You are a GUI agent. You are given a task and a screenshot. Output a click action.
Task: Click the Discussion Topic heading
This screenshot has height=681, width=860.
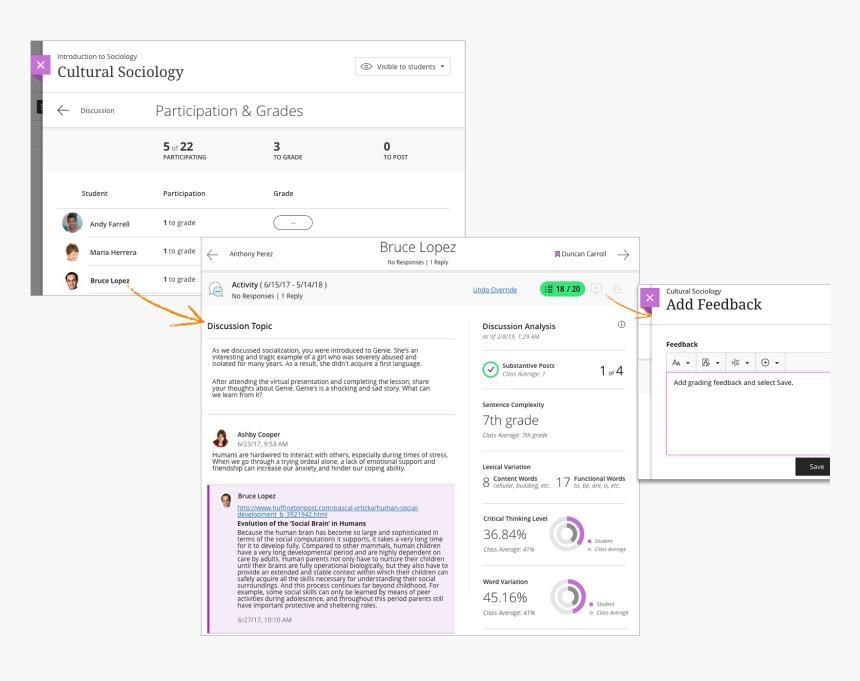pos(240,326)
